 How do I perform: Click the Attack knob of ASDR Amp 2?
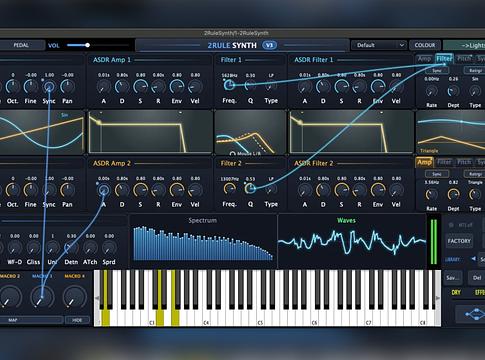[x=103, y=190]
